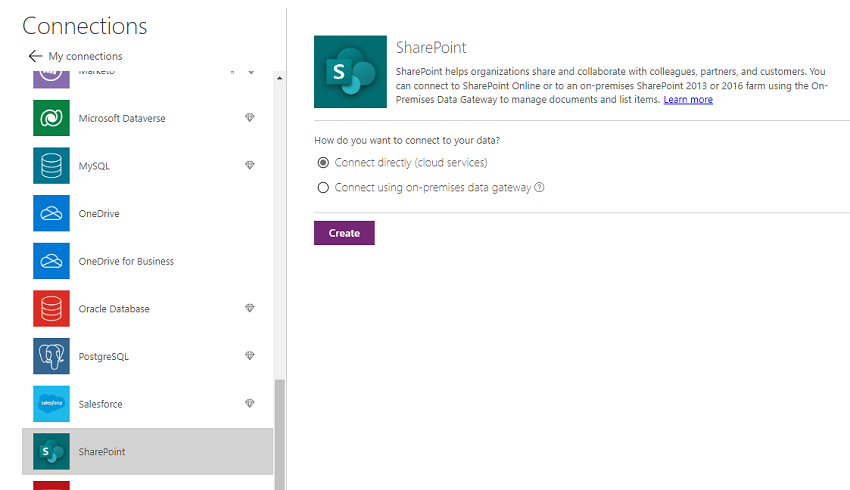Click the premium diamond beside PostgreSQL
This screenshot has width=850, height=490.
tap(249, 356)
